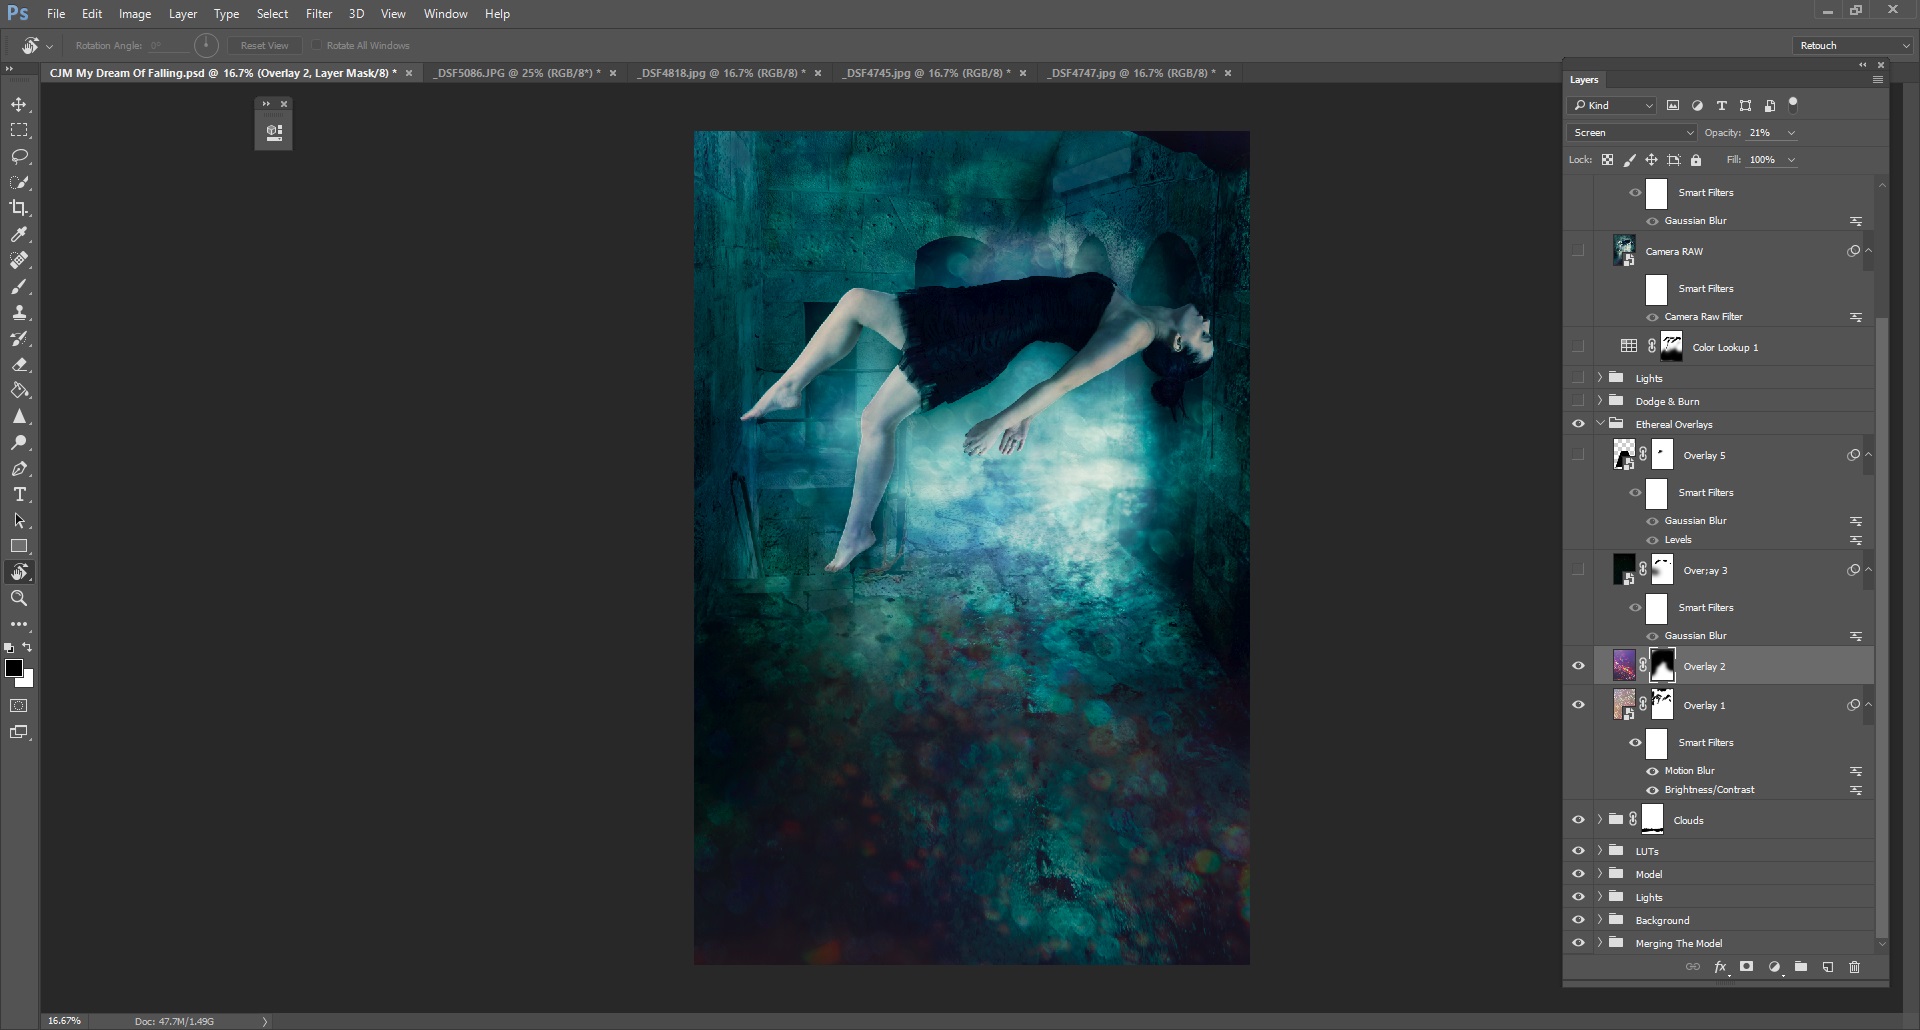Select the Move tool
The height and width of the screenshot is (1030, 1920).
[20, 103]
